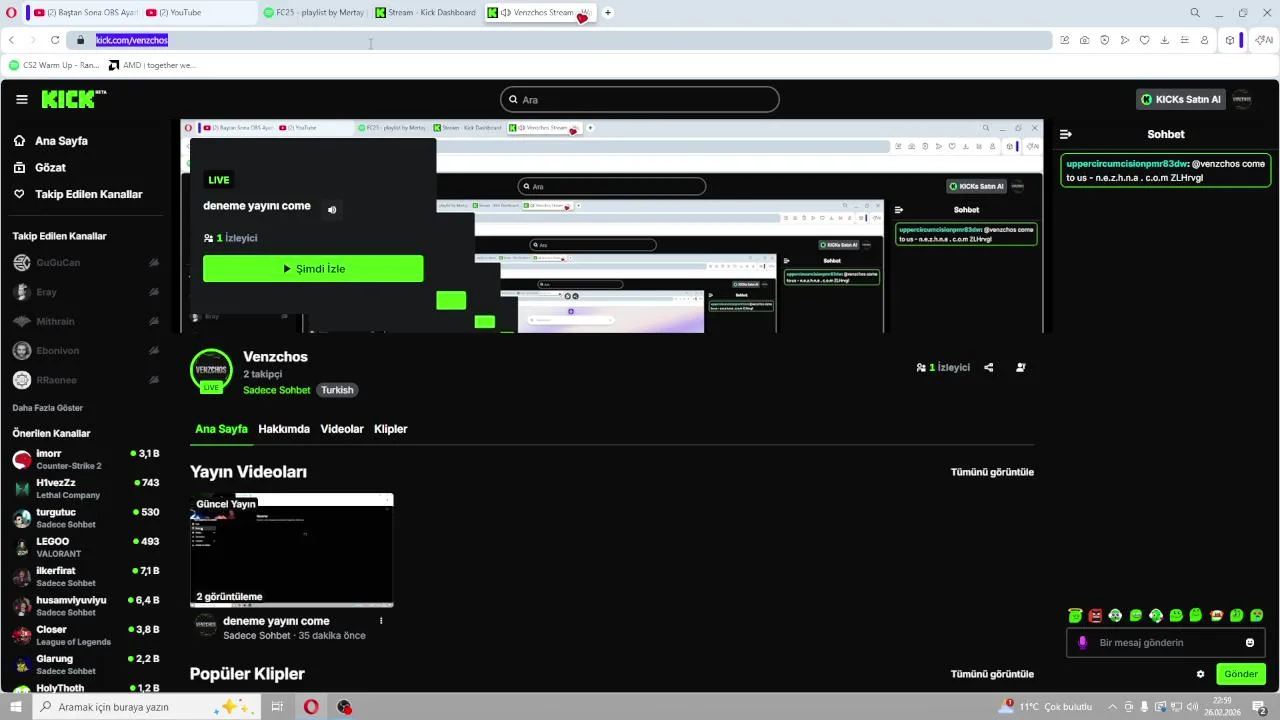Open a new browser tab

click(607, 13)
